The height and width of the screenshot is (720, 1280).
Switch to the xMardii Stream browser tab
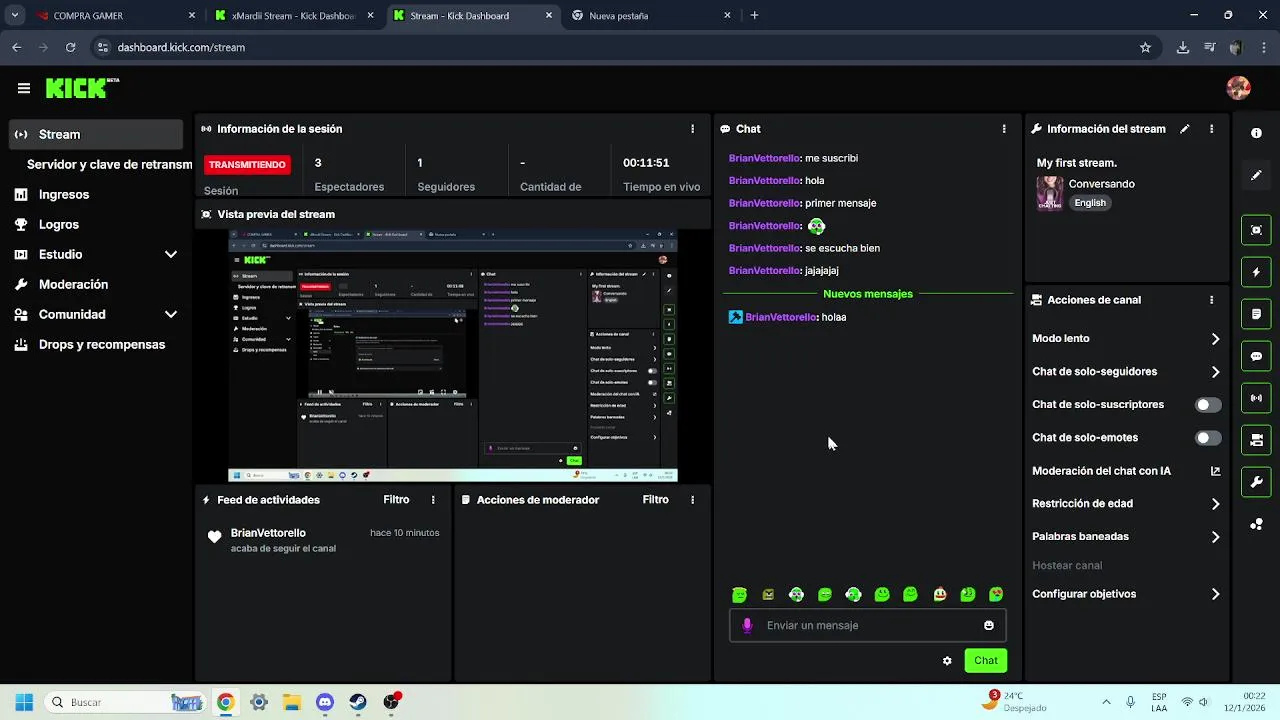[294, 16]
